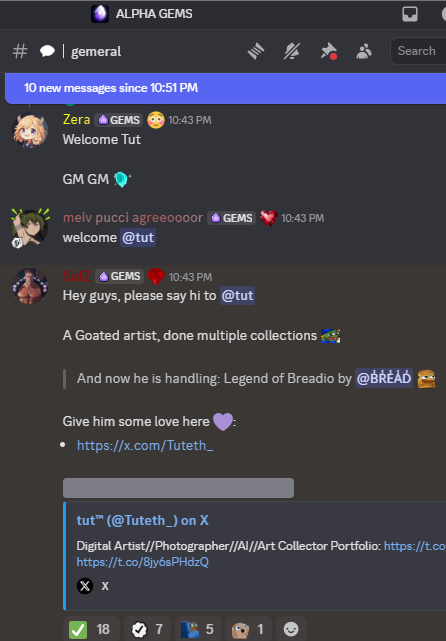Click the ALPHA GEMS server icon

tap(100, 14)
